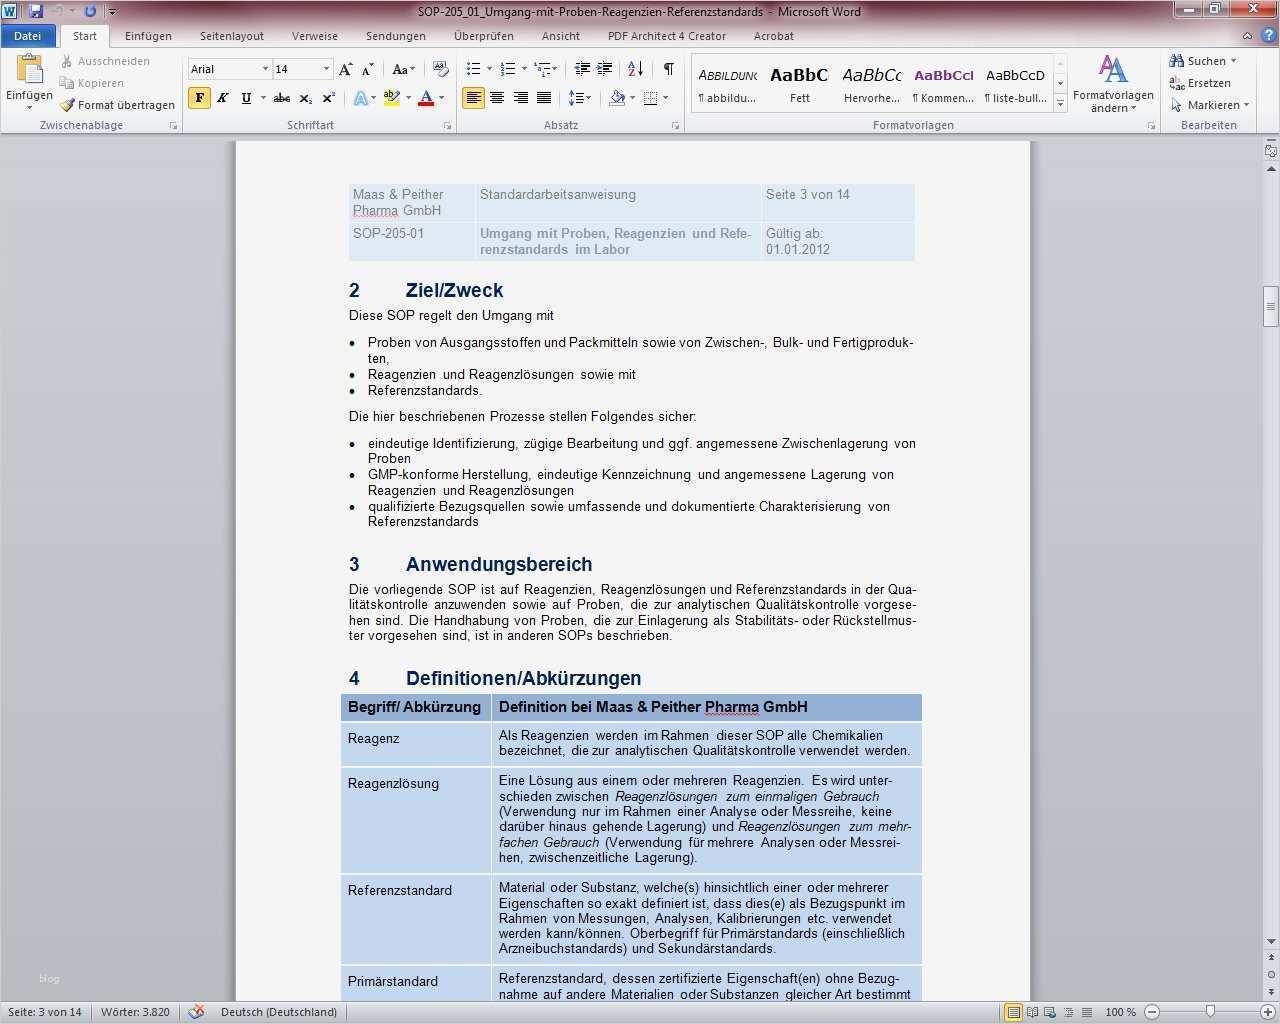Zoom out with the minus button

point(1152,1012)
